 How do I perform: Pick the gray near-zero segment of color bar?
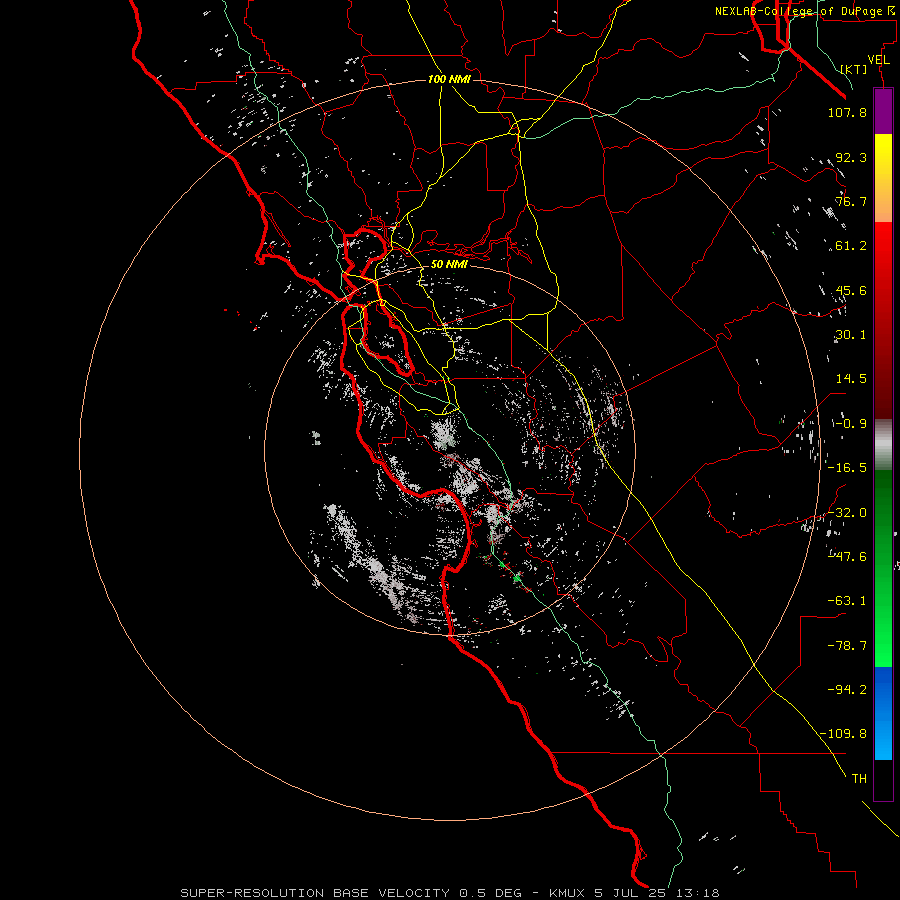pyautogui.click(x=883, y=445)
